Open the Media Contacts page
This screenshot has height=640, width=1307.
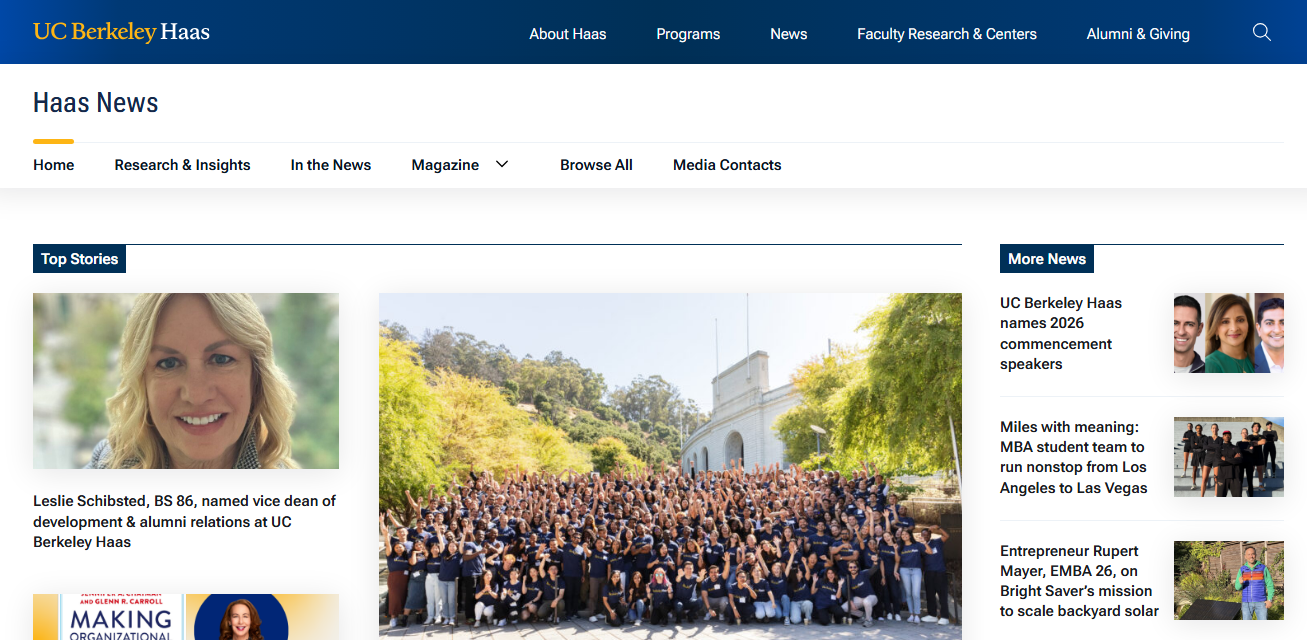tap(727, 164)
